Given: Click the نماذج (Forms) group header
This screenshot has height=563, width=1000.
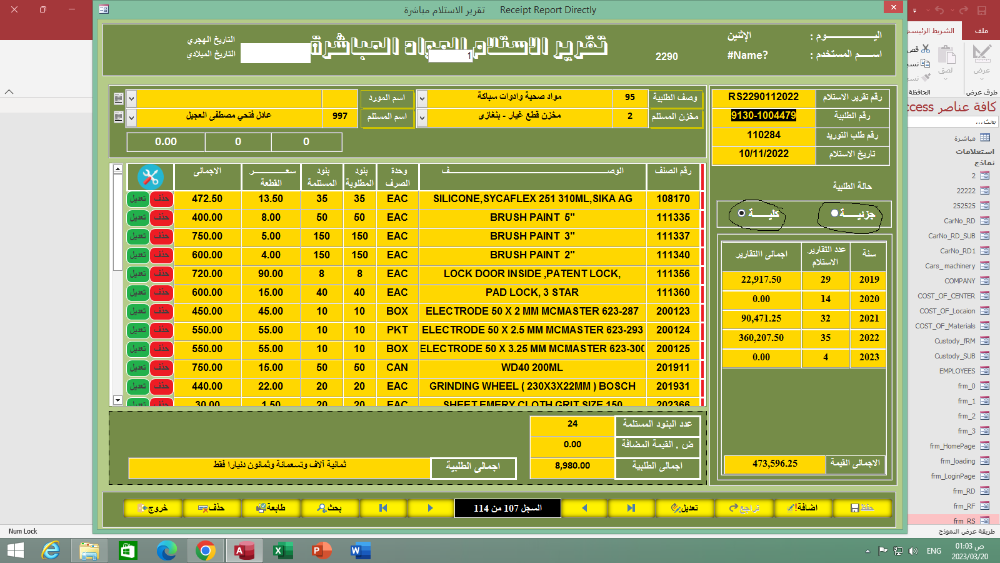Looking at the screenshot, I should point(984,163).
